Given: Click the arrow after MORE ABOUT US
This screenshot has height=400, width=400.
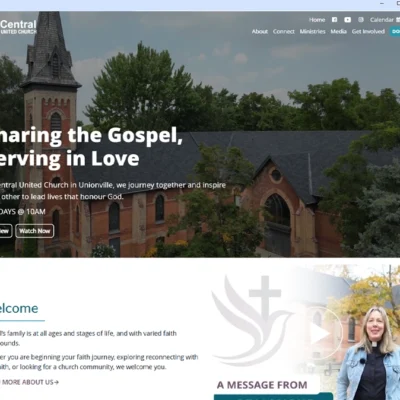Looking at the screenshot, I should 56,382.
